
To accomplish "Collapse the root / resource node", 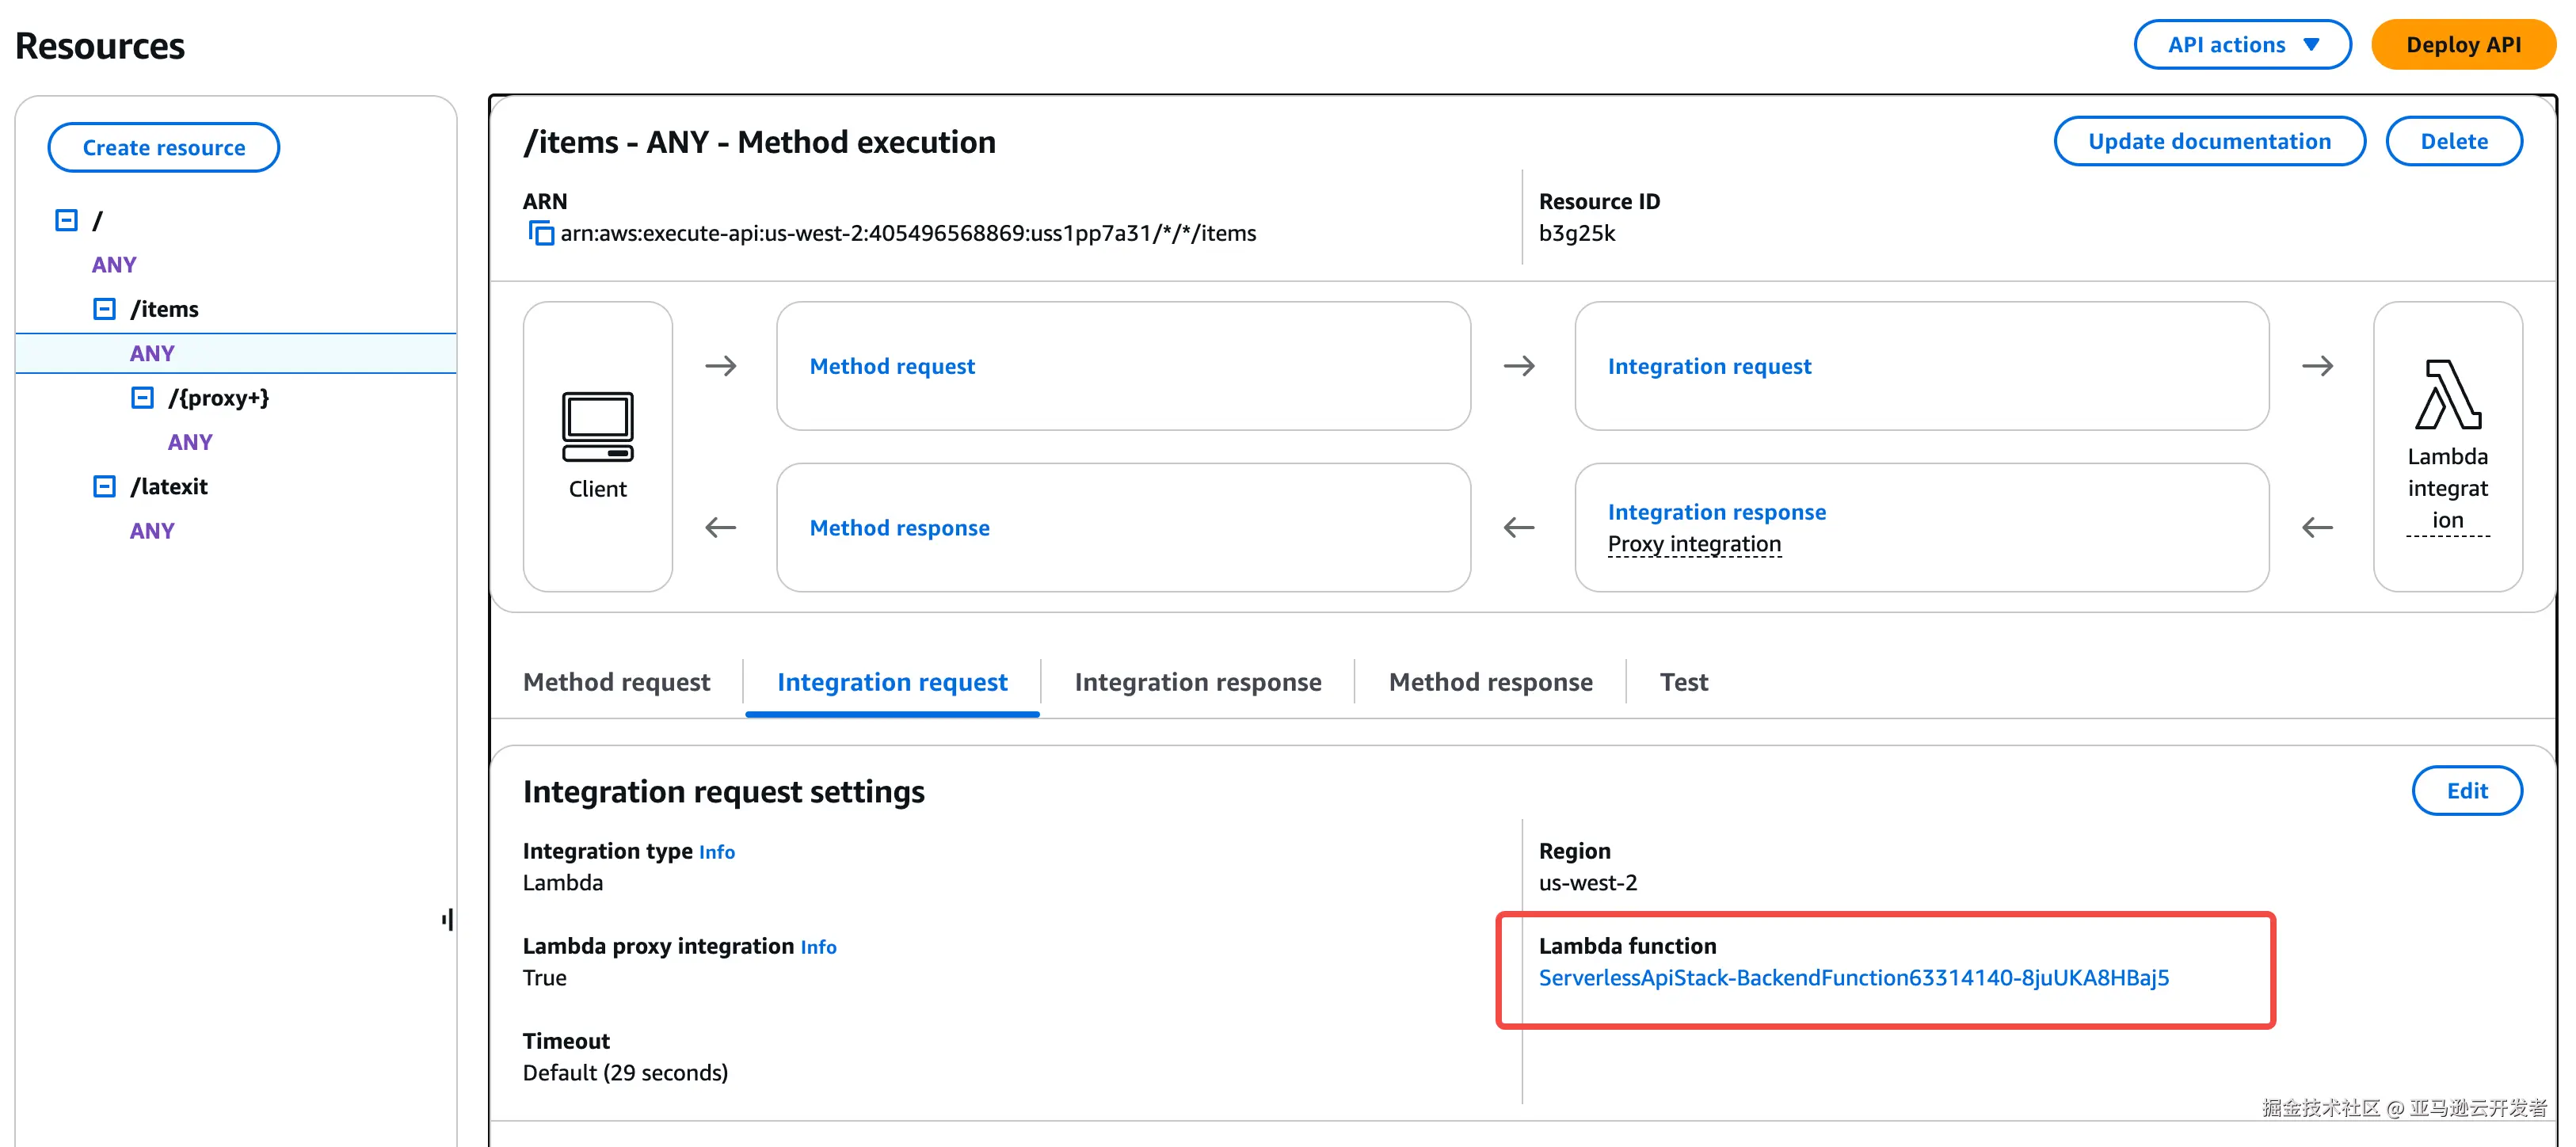I will 66,220.
